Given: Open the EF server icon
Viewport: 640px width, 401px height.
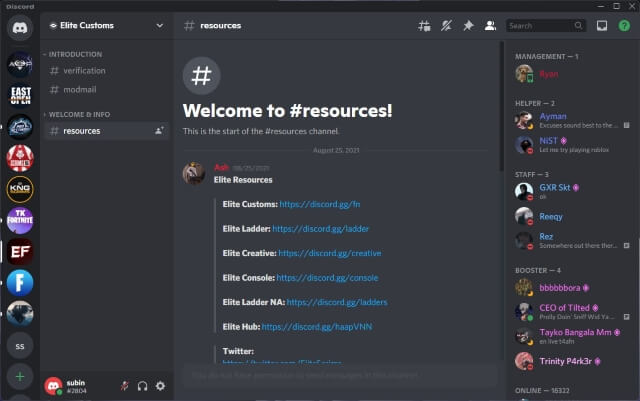Looking at the screenshot, I should 20,250.
